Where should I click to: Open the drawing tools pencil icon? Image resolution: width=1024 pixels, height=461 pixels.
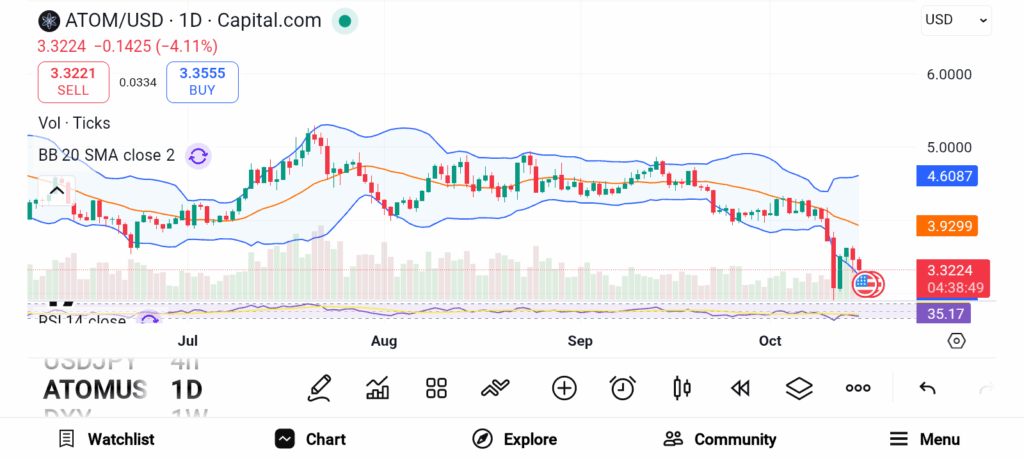[x=320, y=387]
